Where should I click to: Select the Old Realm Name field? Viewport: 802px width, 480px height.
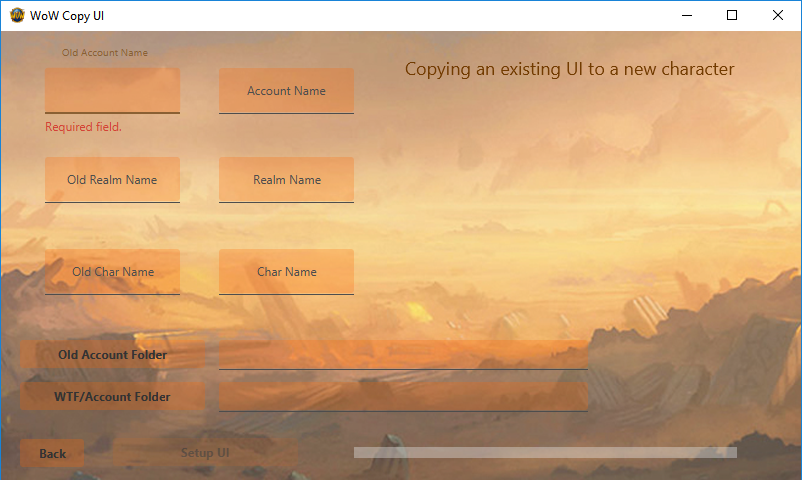[113, 180]
